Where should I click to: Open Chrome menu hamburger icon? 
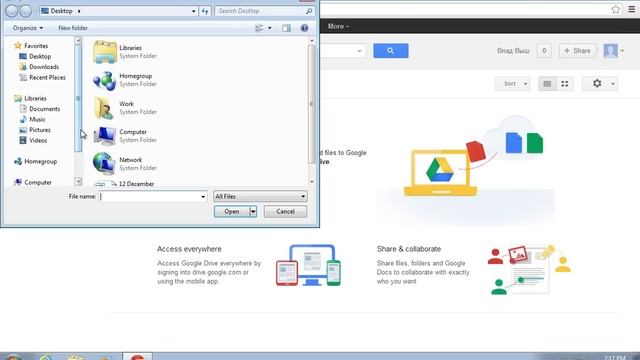631,9
